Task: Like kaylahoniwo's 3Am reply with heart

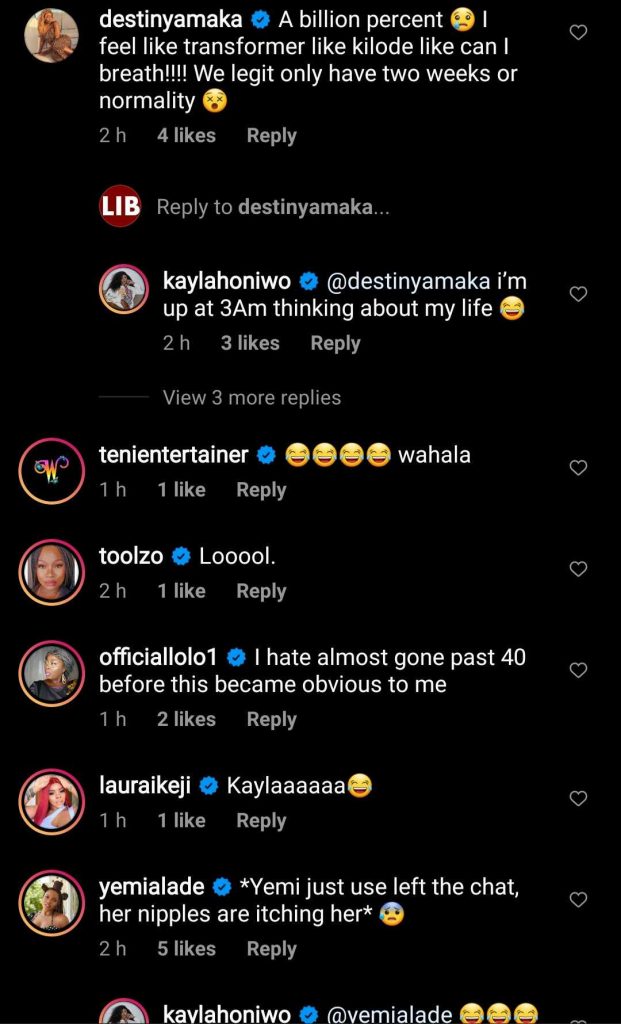Action: pos(577,294)
